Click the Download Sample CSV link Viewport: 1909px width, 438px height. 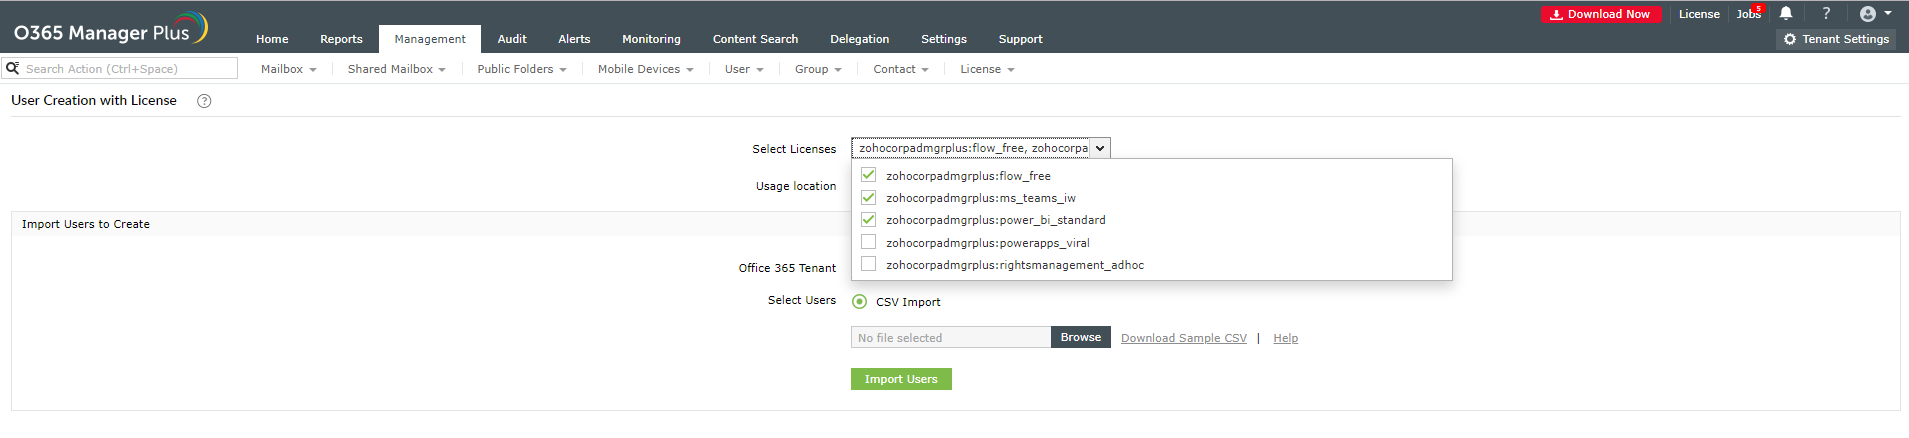[x=1183, y=338]
